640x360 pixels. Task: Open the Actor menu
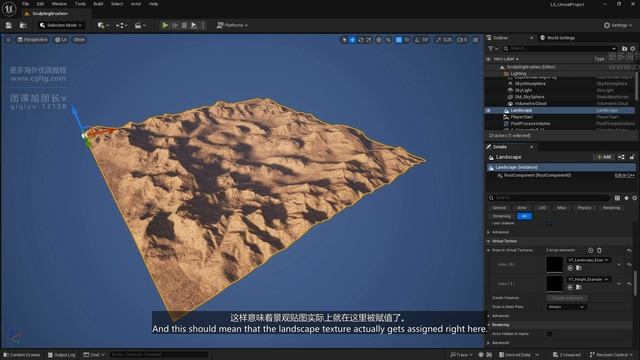tap(136, 4)
